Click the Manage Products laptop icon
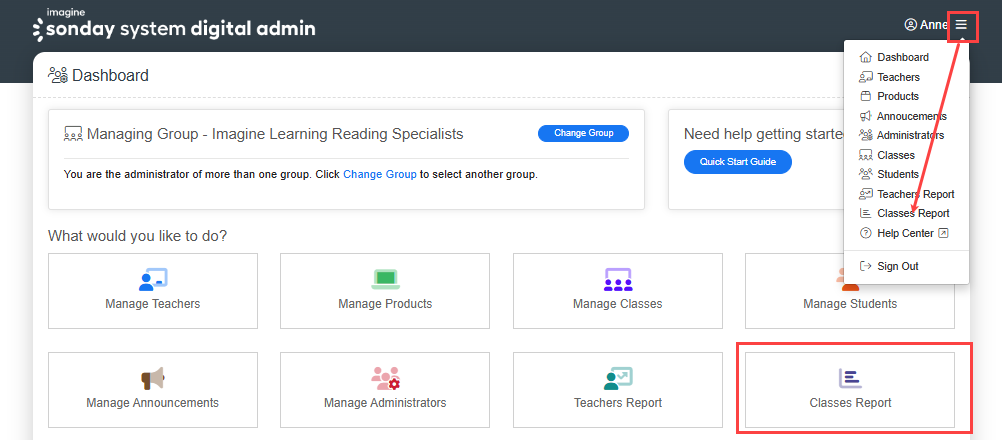Screen dimensions: 1002x440 [x=385, y=279]
